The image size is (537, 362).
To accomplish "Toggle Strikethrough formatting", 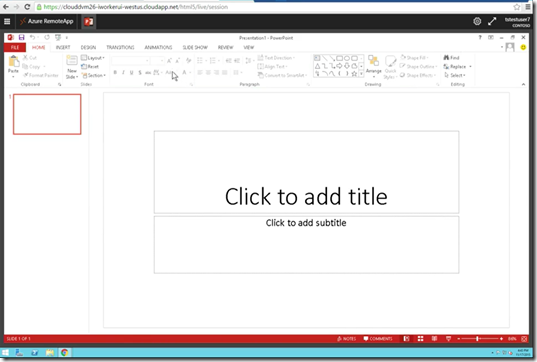I will [148, 72].
